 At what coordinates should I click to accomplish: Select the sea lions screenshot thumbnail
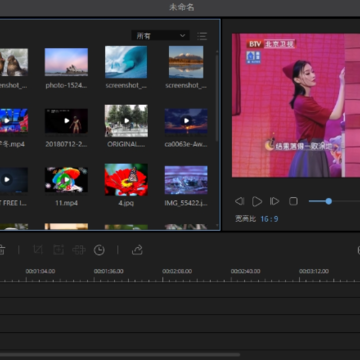[x=14, y=62]
